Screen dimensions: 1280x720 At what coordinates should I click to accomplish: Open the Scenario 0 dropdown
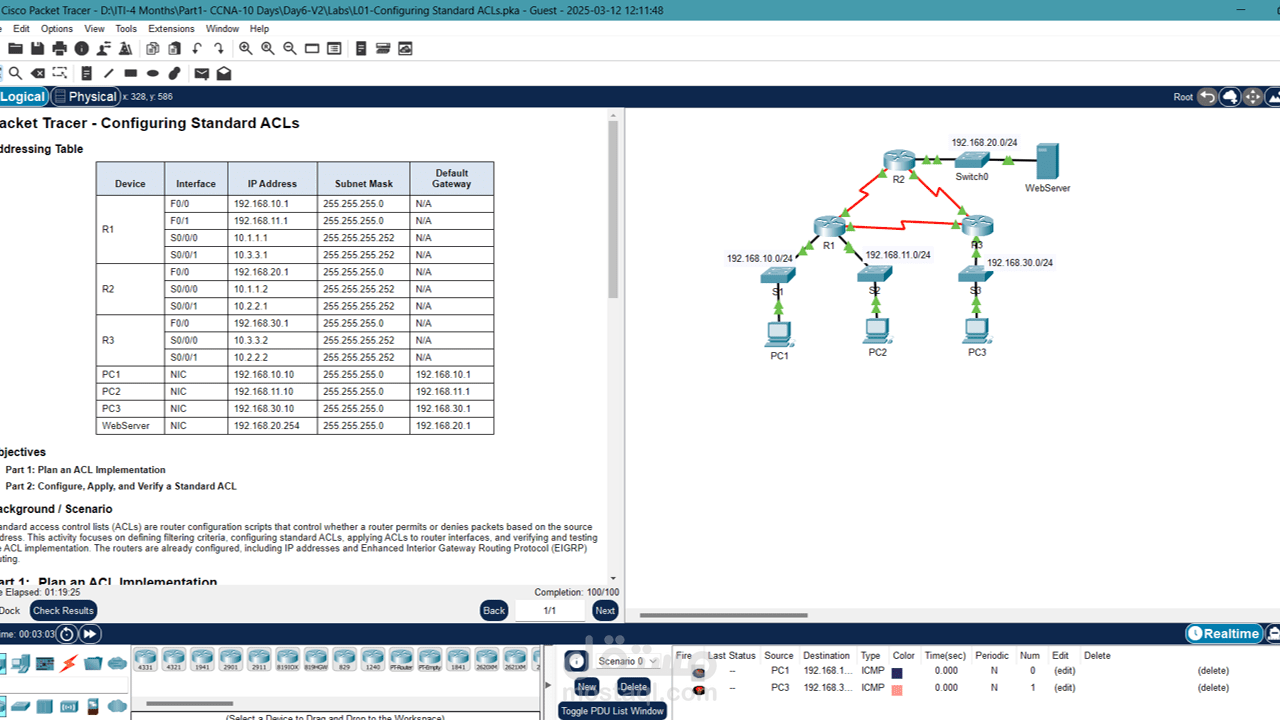coord(627,661)
